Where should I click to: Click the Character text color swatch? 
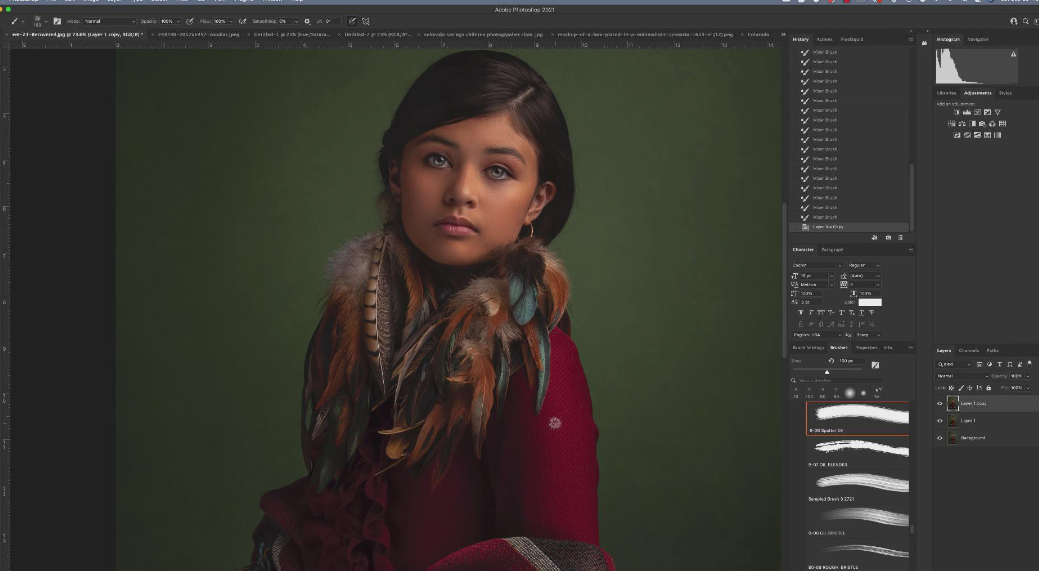tap(869, 302)
